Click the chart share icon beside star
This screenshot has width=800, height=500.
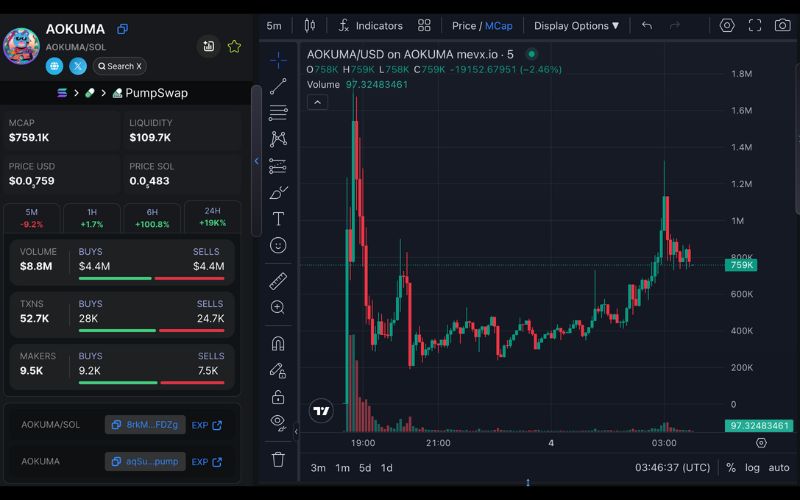pos(208,46)
